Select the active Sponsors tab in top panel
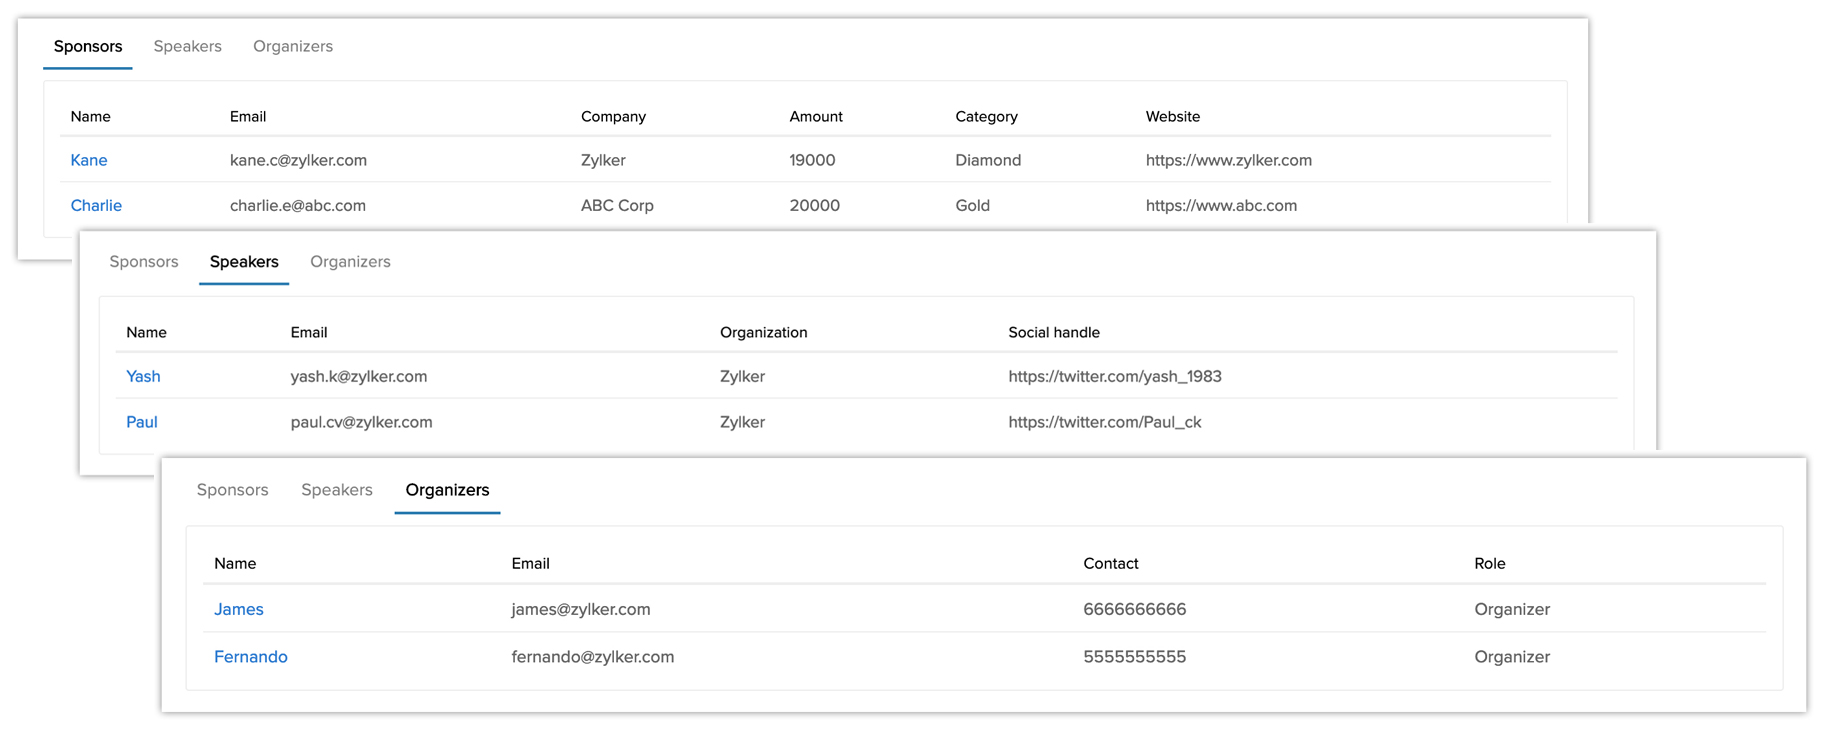The width and height of the screenshot is (1835, 732). 88,47
